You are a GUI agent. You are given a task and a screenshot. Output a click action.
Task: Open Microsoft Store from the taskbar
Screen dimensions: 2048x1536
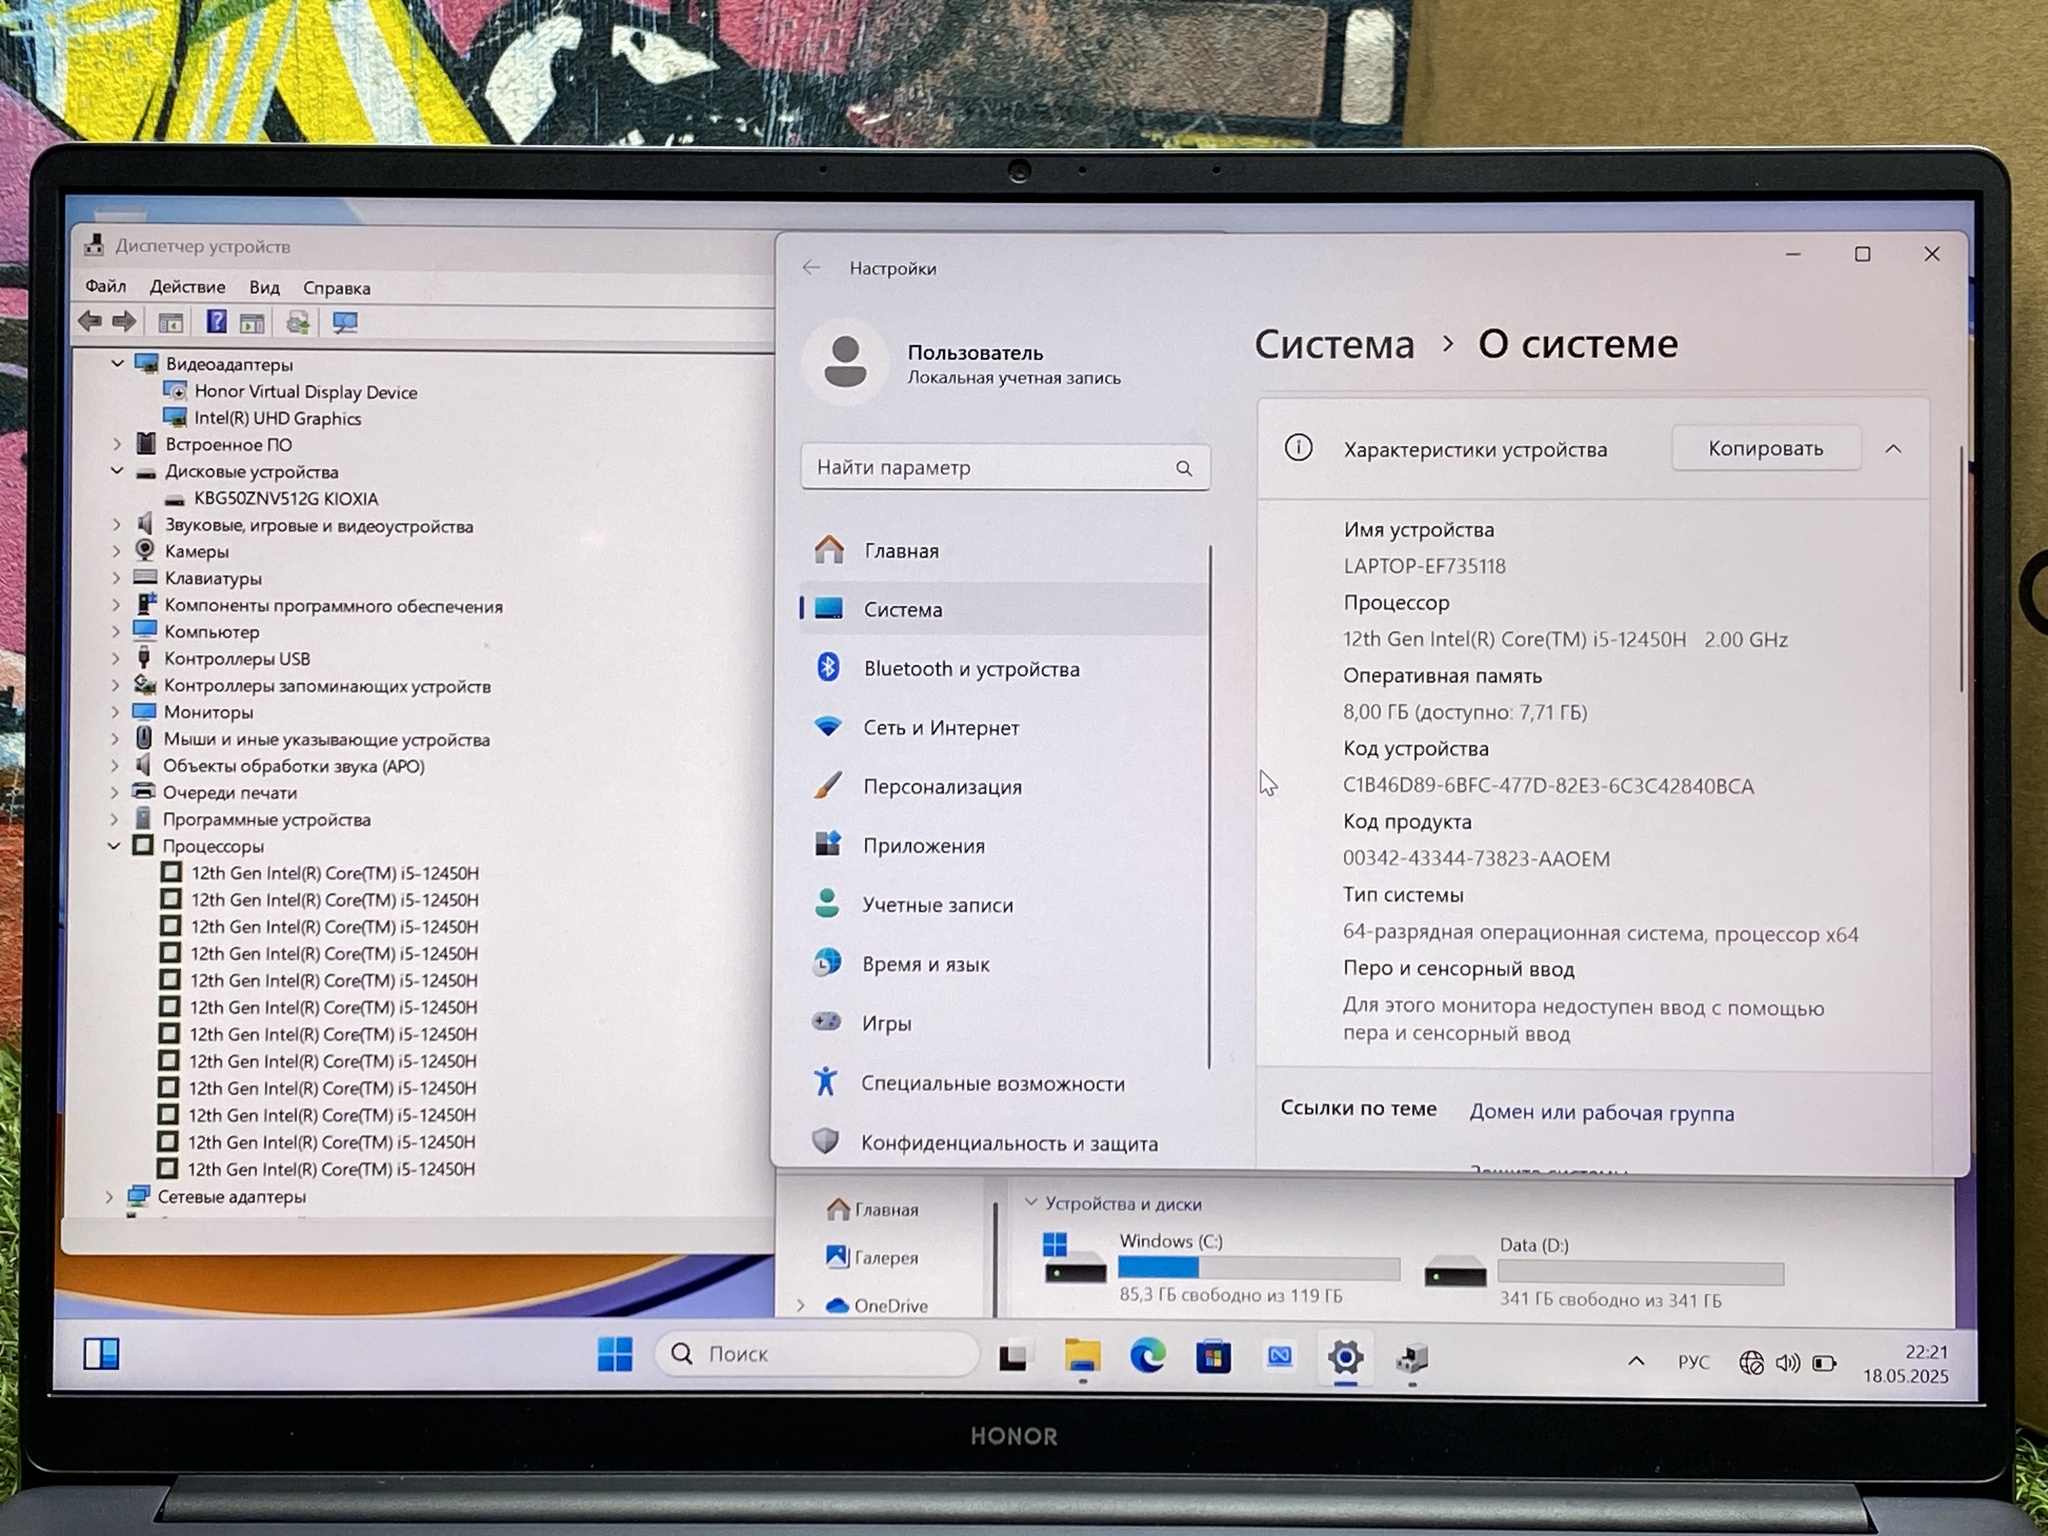pyautogui.click(x=1213, y=1358)
